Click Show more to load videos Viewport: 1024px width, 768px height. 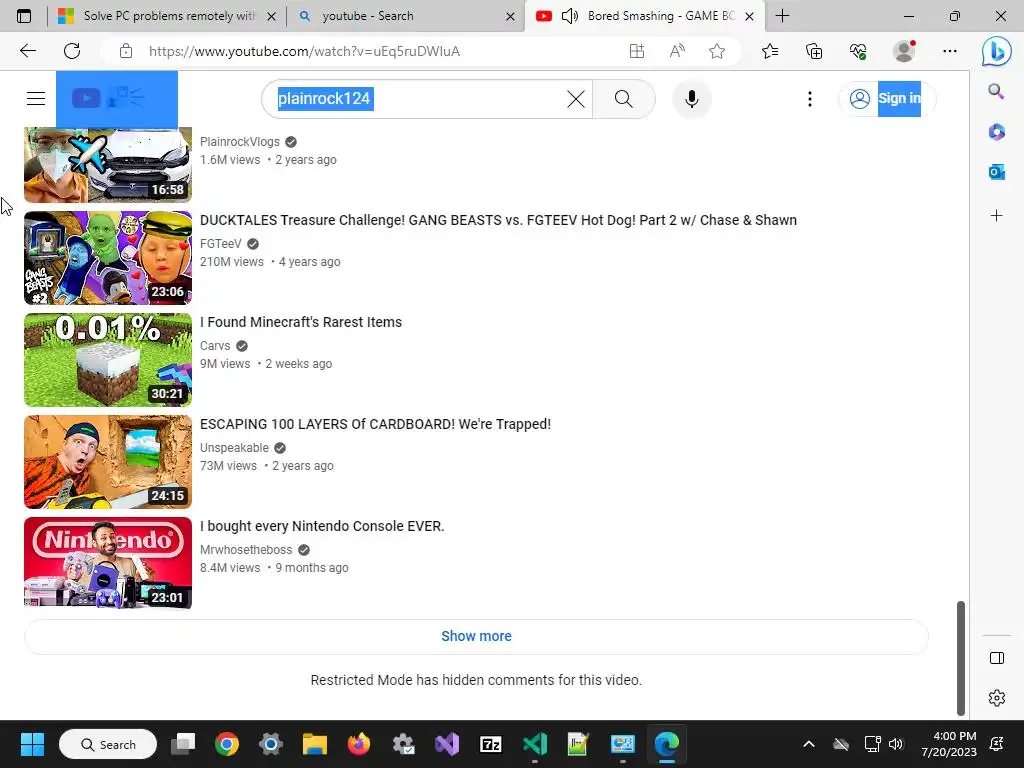[x=476, y=636]
